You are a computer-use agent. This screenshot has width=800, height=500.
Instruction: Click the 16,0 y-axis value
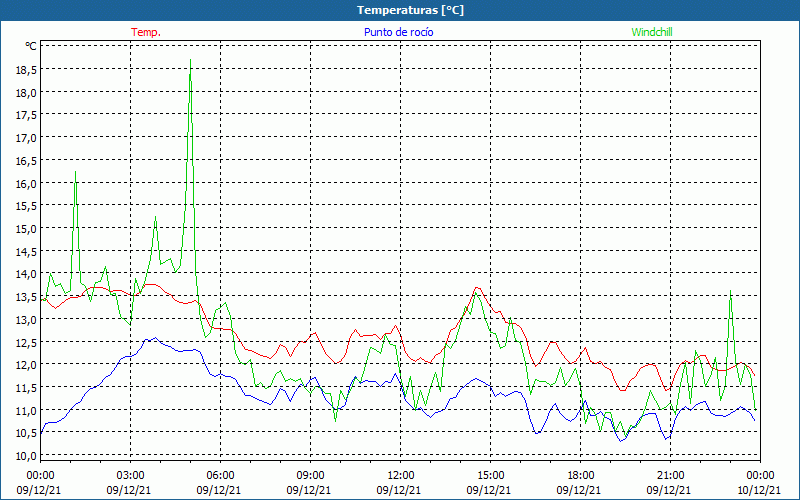[x=26, y=184]
